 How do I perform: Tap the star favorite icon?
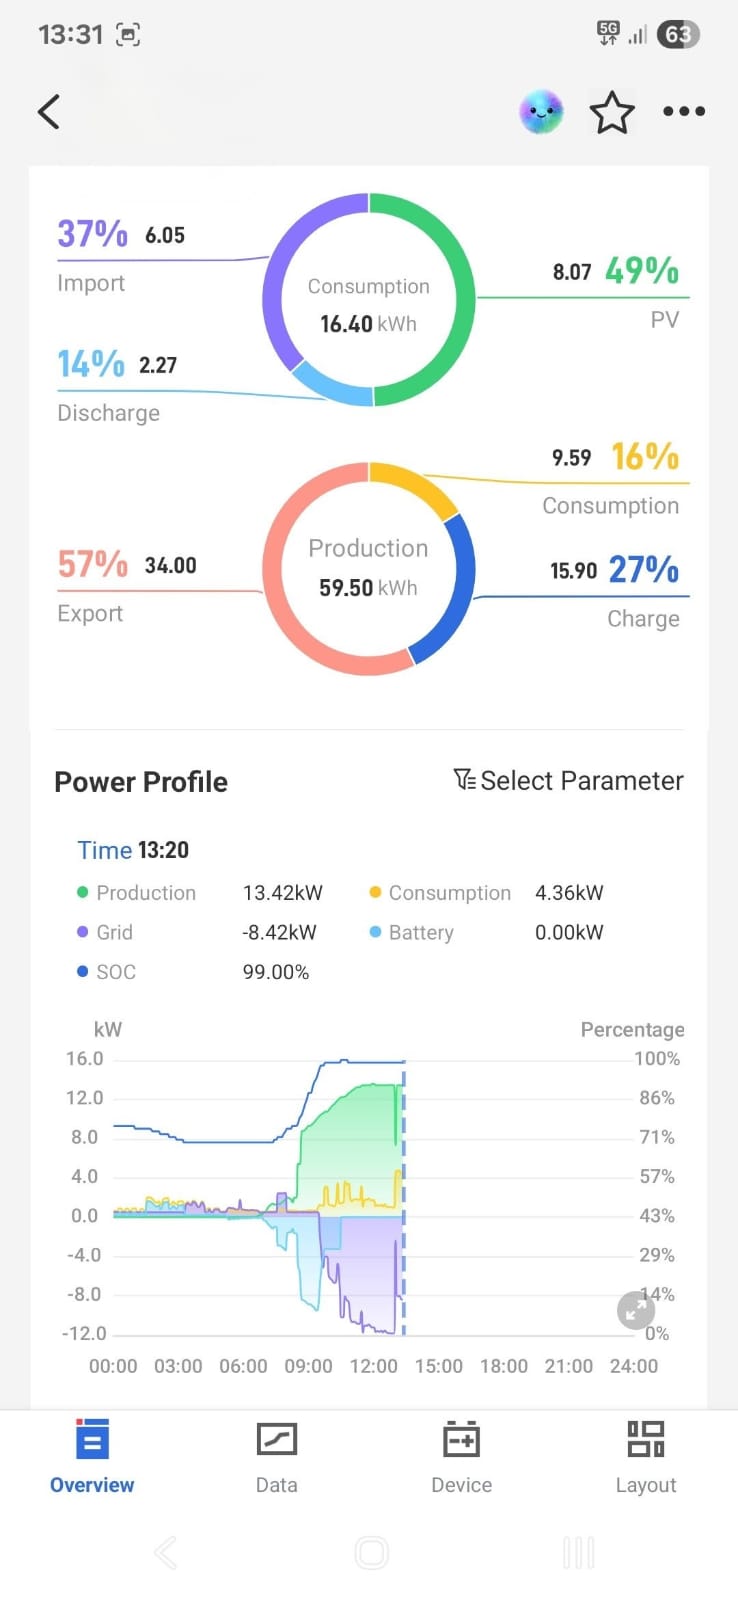612,112
